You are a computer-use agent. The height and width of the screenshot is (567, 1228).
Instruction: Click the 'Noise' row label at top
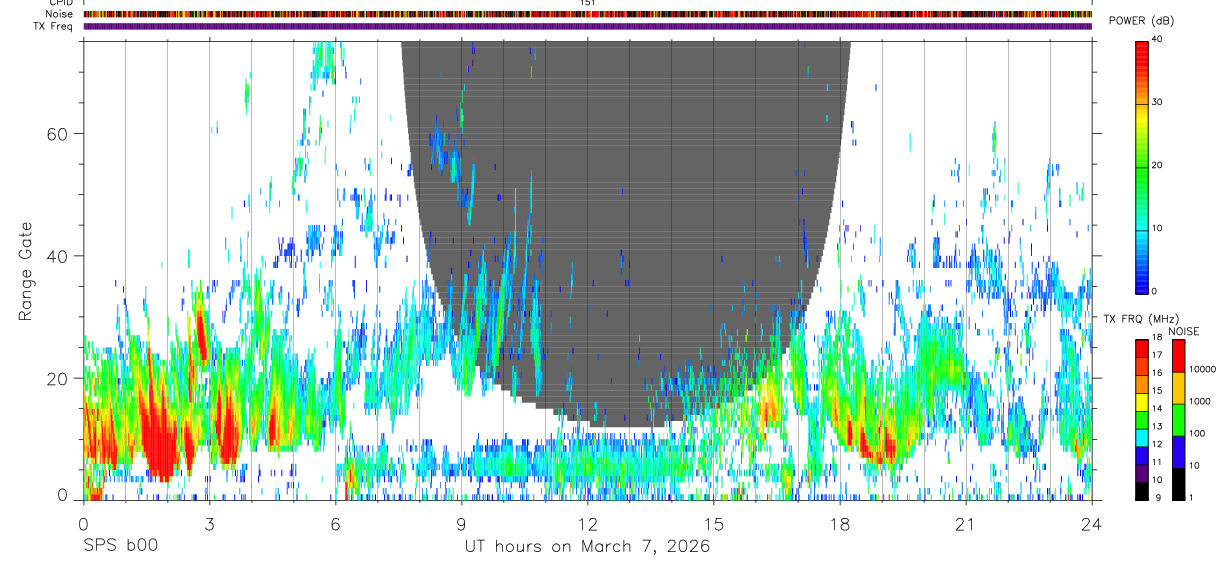(x=59, y=15)
